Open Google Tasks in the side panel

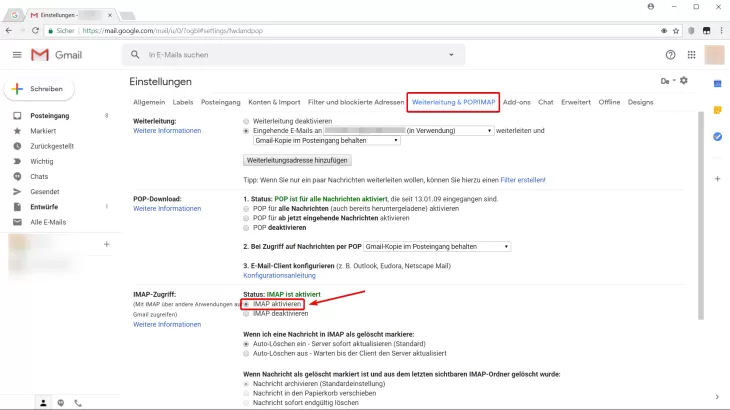point(717,136)
